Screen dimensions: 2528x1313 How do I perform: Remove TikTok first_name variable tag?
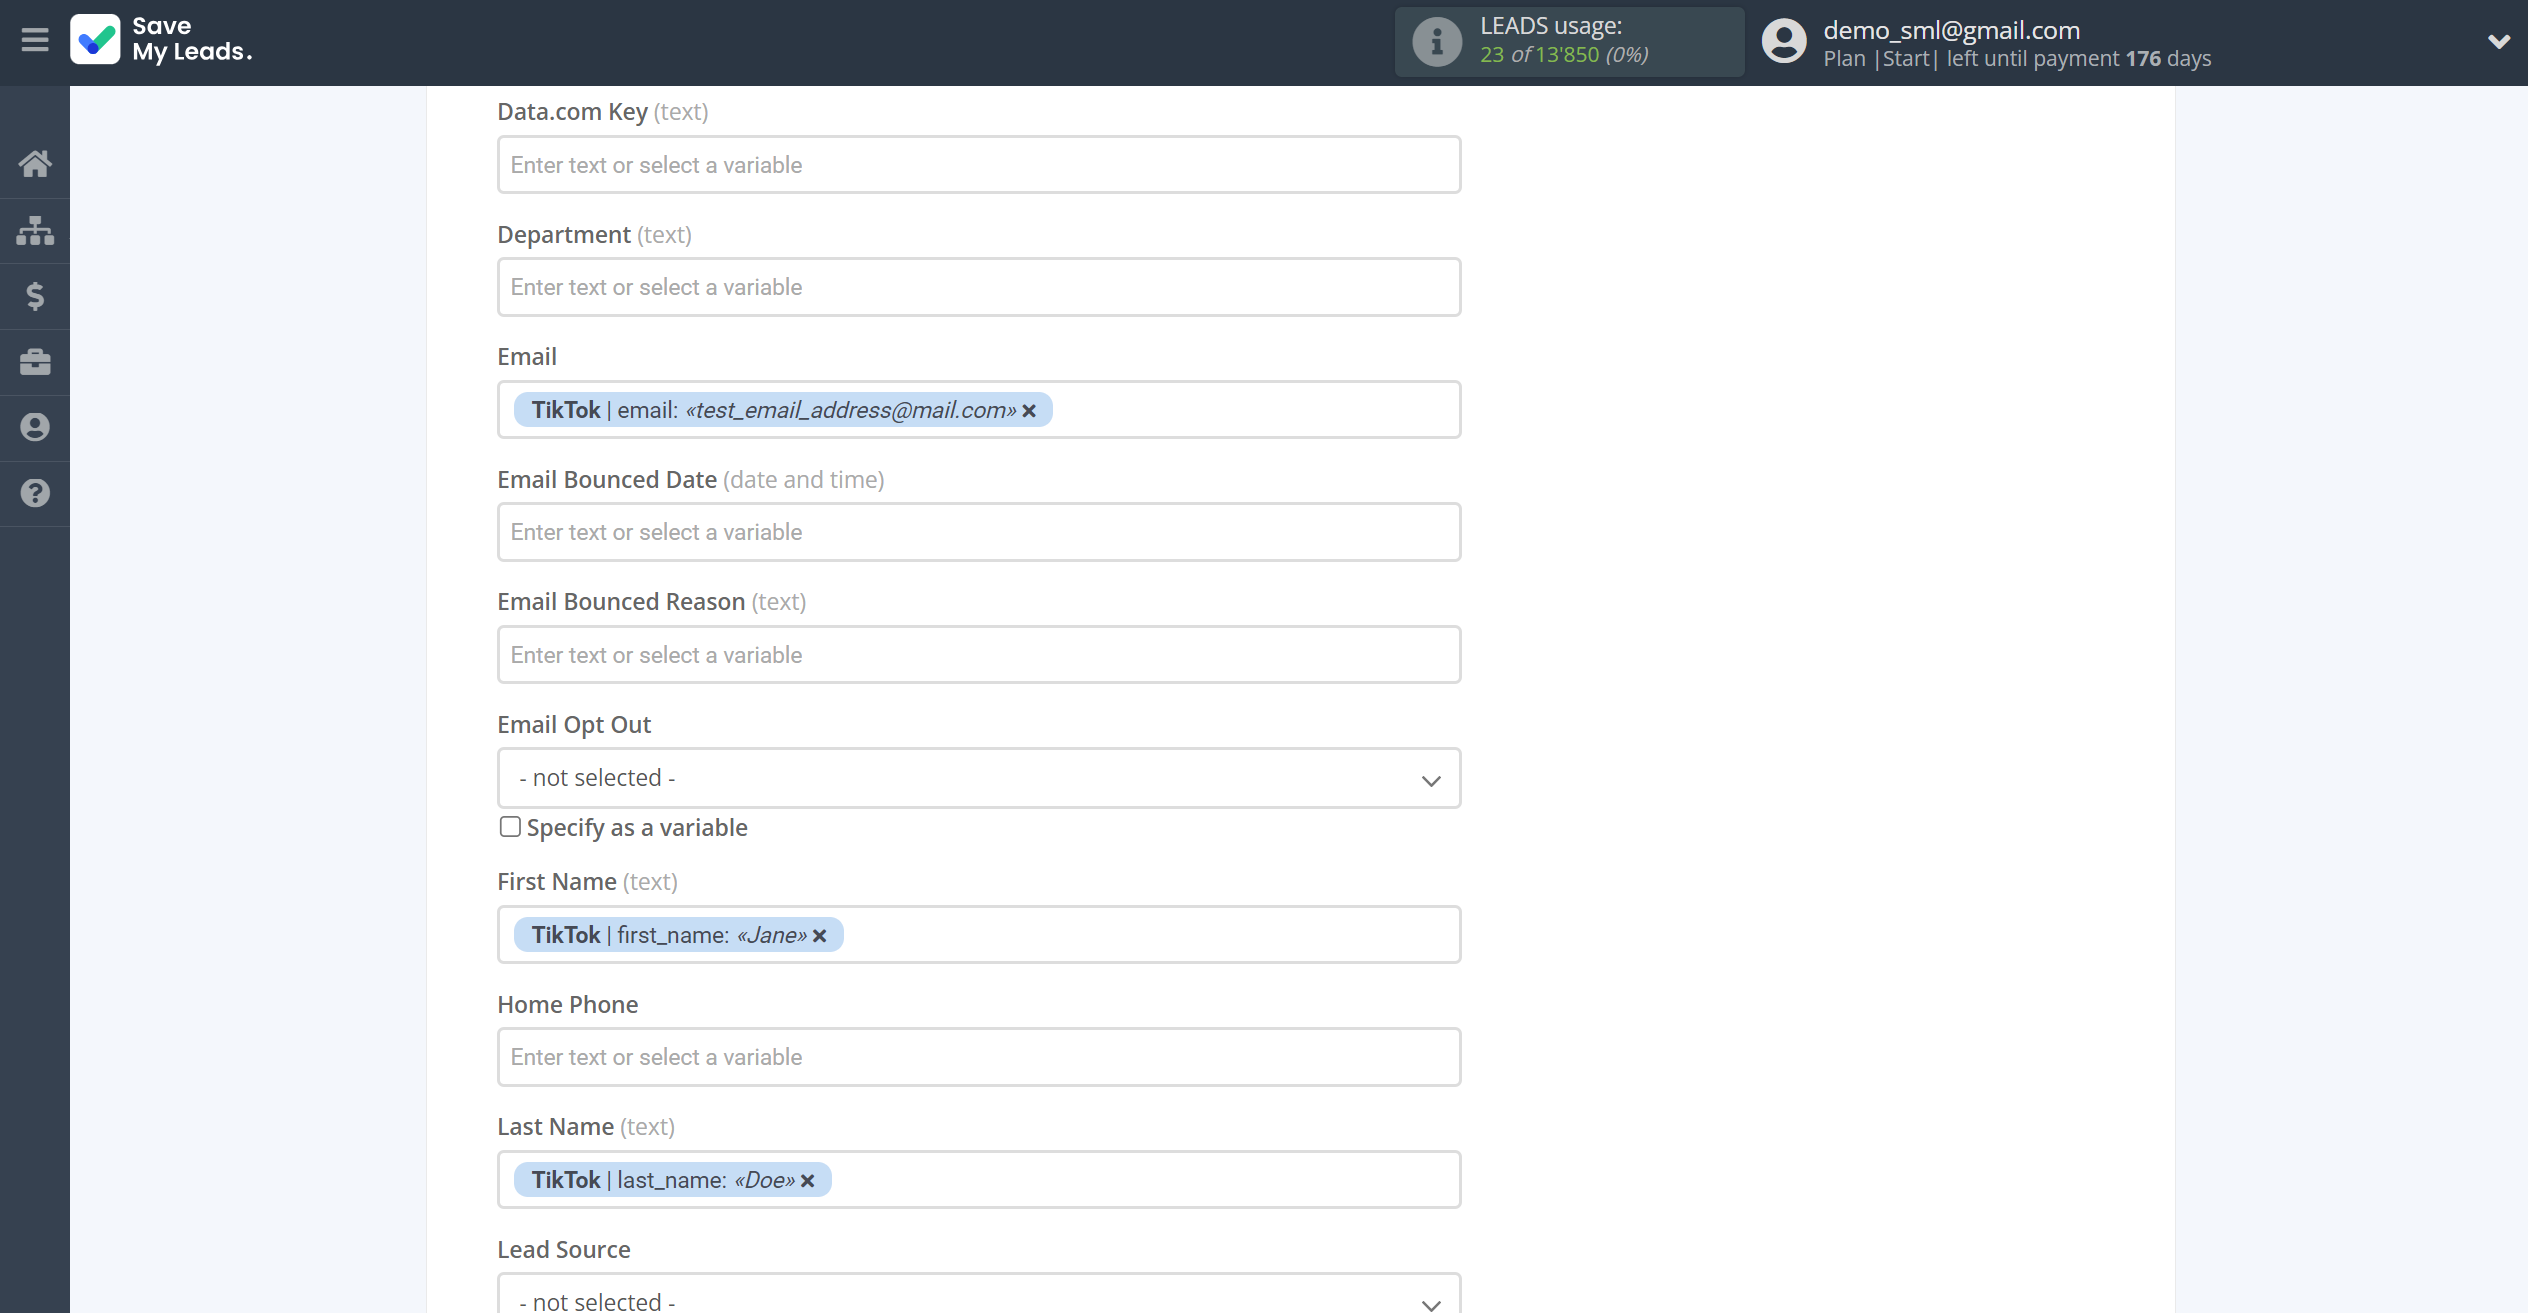(821, 935)
